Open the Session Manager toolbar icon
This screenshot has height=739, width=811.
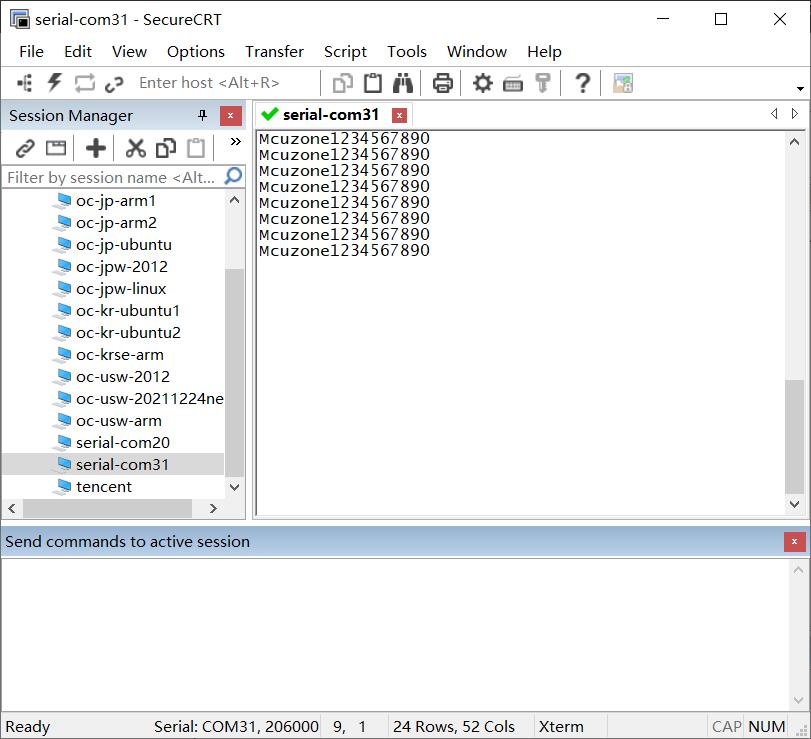coord(24,83)
